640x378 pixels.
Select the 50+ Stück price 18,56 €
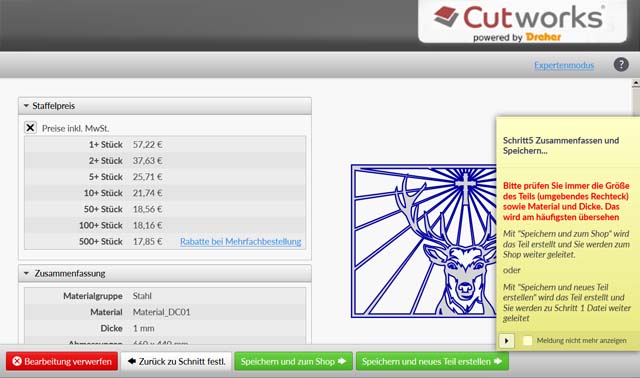[147, 209]
